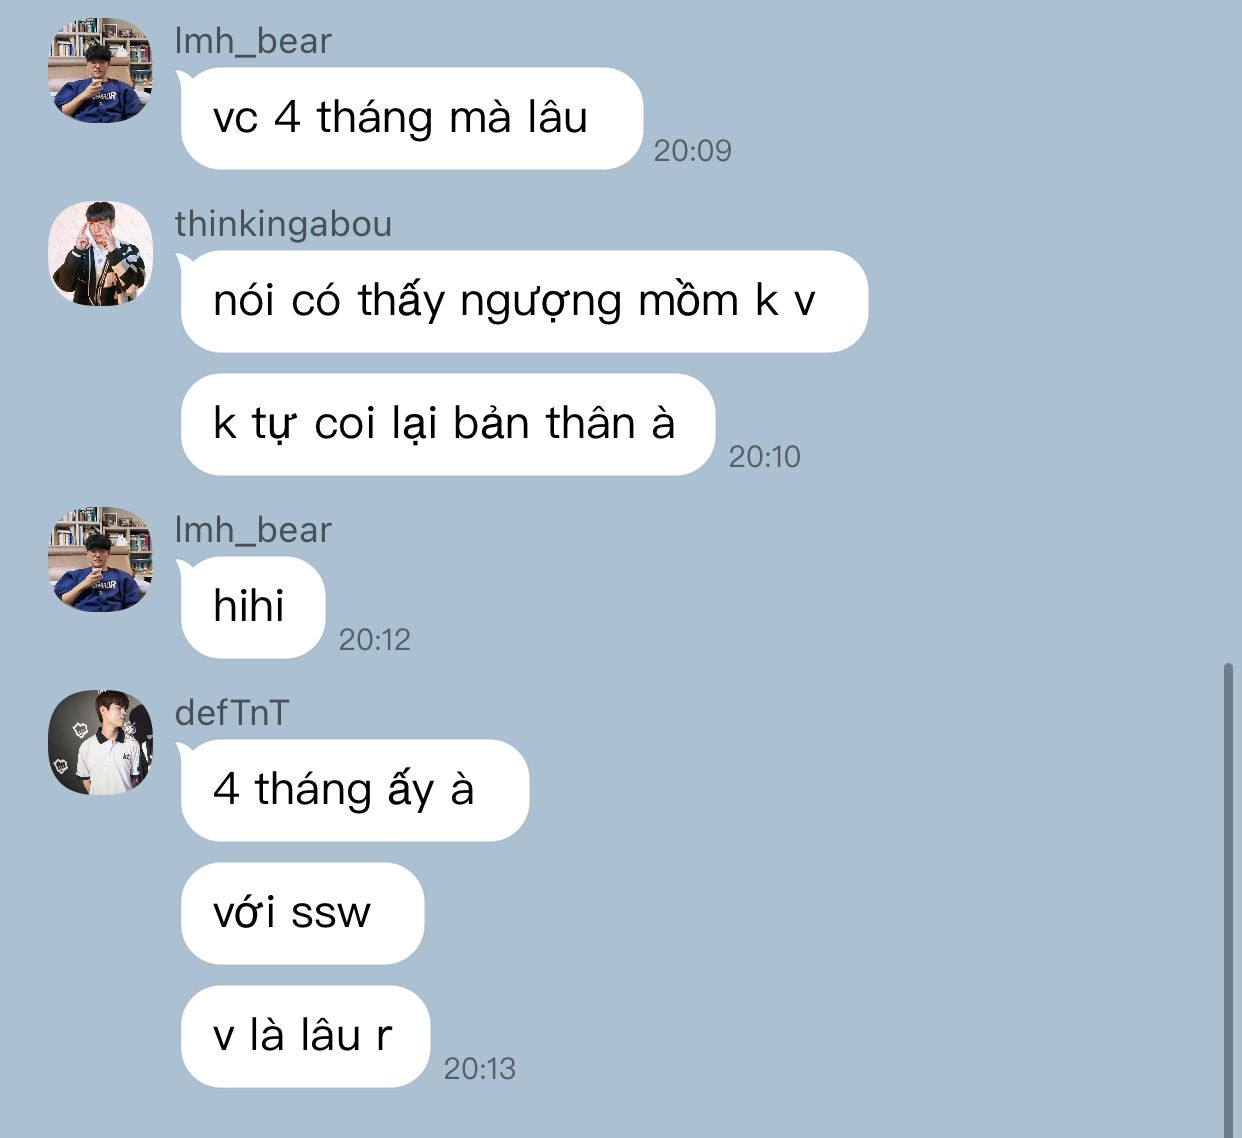1242x1138 pixels.
Task: Select message "k tự coi lại bản thân à"
Action: pos(448,424)
